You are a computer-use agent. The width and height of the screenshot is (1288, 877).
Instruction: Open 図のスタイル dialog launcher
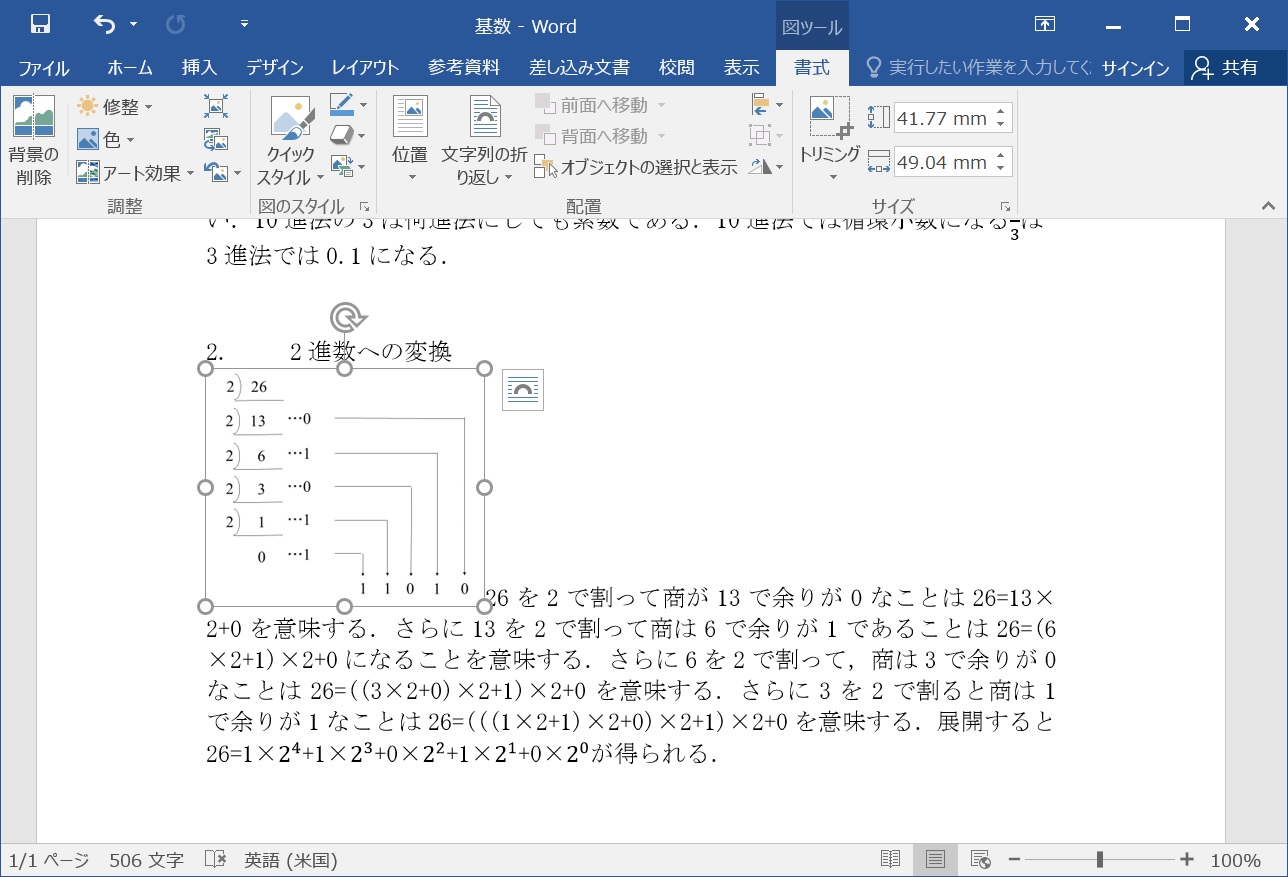[x=364, y=206]
